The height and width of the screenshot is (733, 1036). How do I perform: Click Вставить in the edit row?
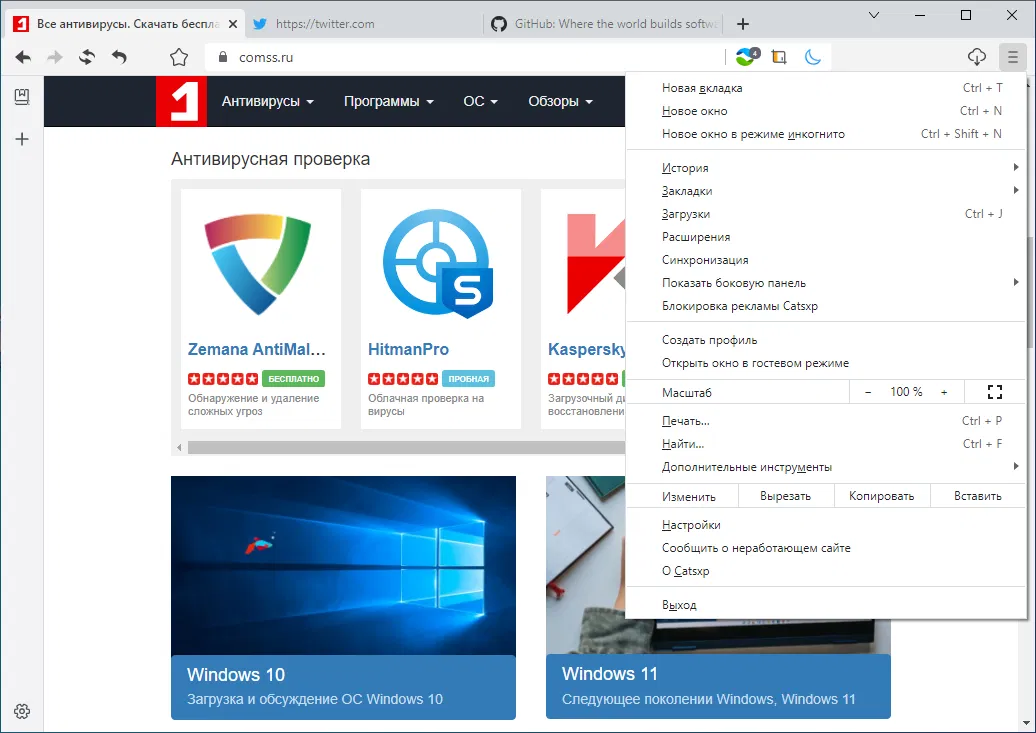pos(978,496)
